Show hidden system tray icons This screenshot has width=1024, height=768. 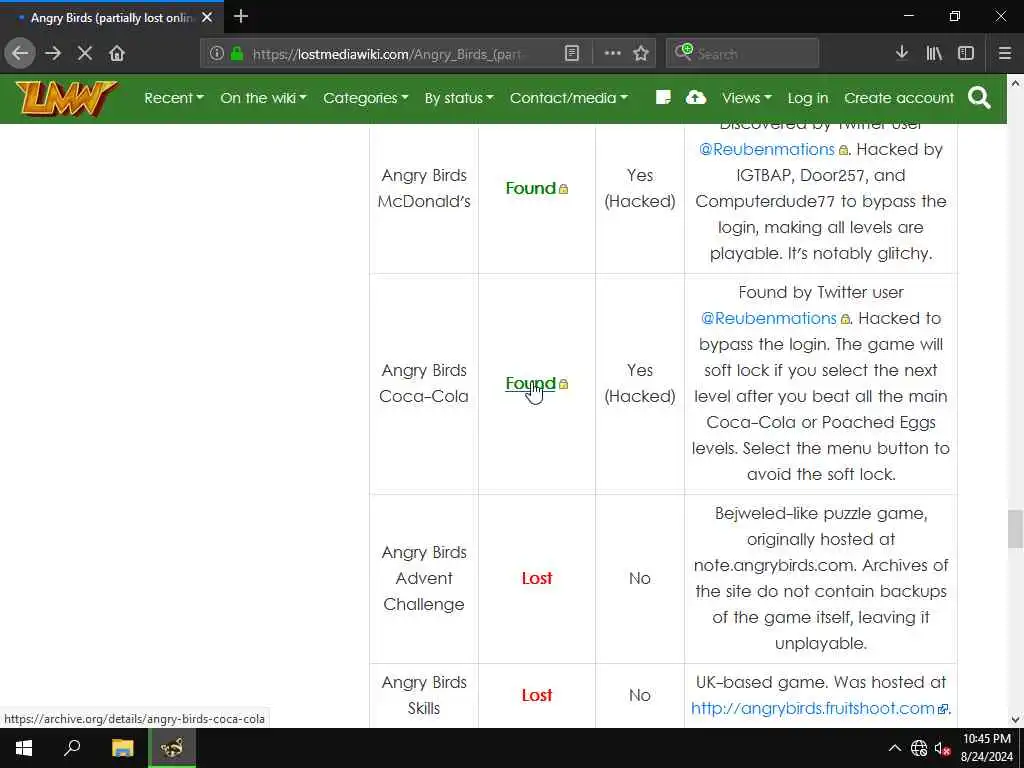pyautogui.click(x=895, y=748)
